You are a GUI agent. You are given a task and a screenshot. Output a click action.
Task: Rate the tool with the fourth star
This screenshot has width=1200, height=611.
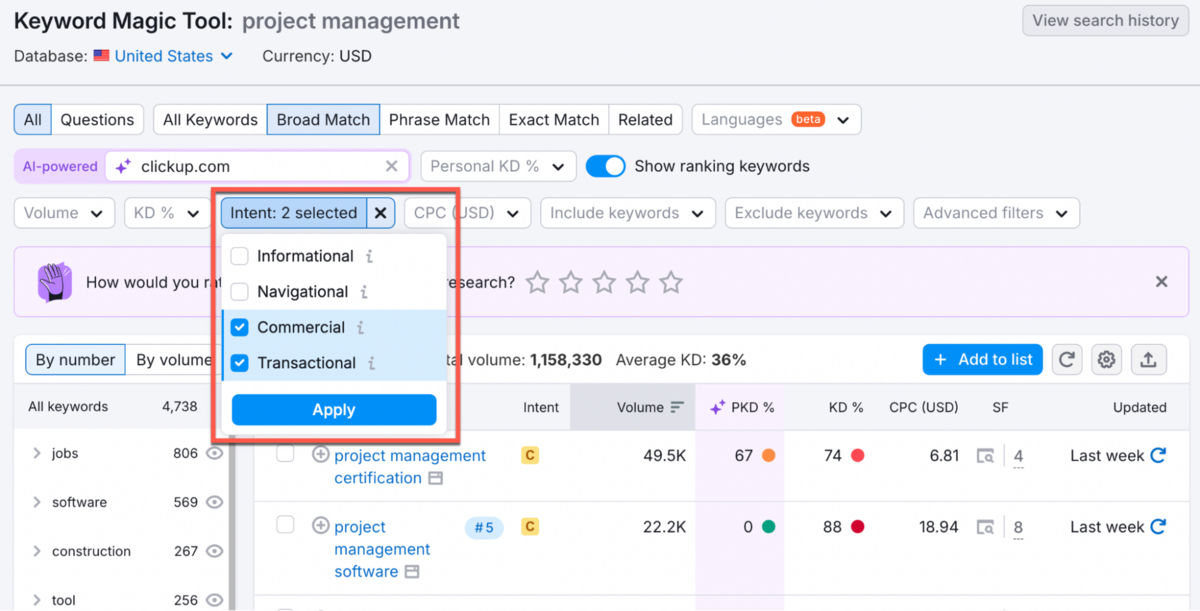637,282
